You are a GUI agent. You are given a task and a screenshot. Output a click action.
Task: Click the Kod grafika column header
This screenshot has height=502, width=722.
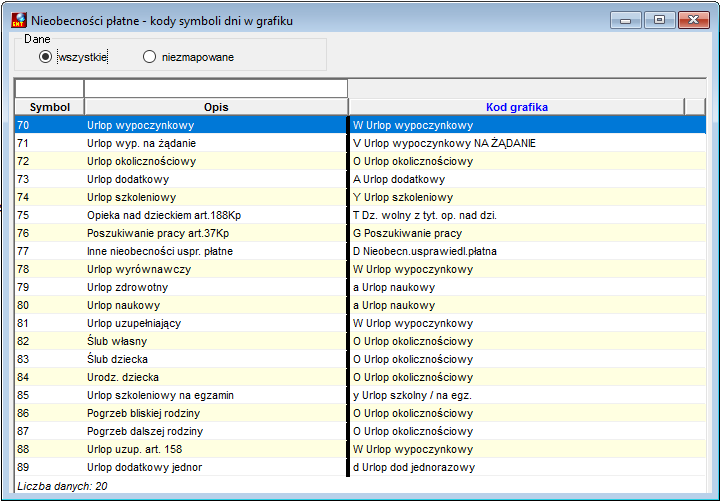pyautogui.click(x=517, y=107)
